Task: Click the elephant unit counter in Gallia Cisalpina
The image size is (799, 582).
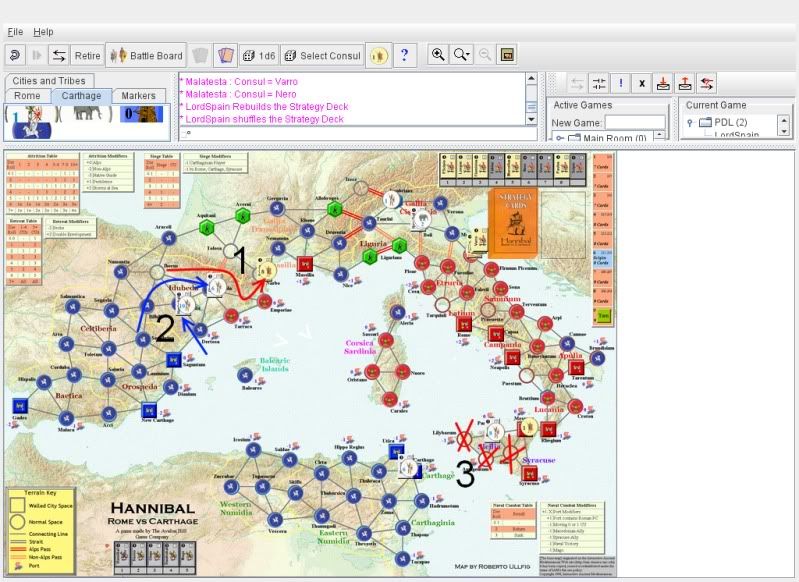Action: 422,220
